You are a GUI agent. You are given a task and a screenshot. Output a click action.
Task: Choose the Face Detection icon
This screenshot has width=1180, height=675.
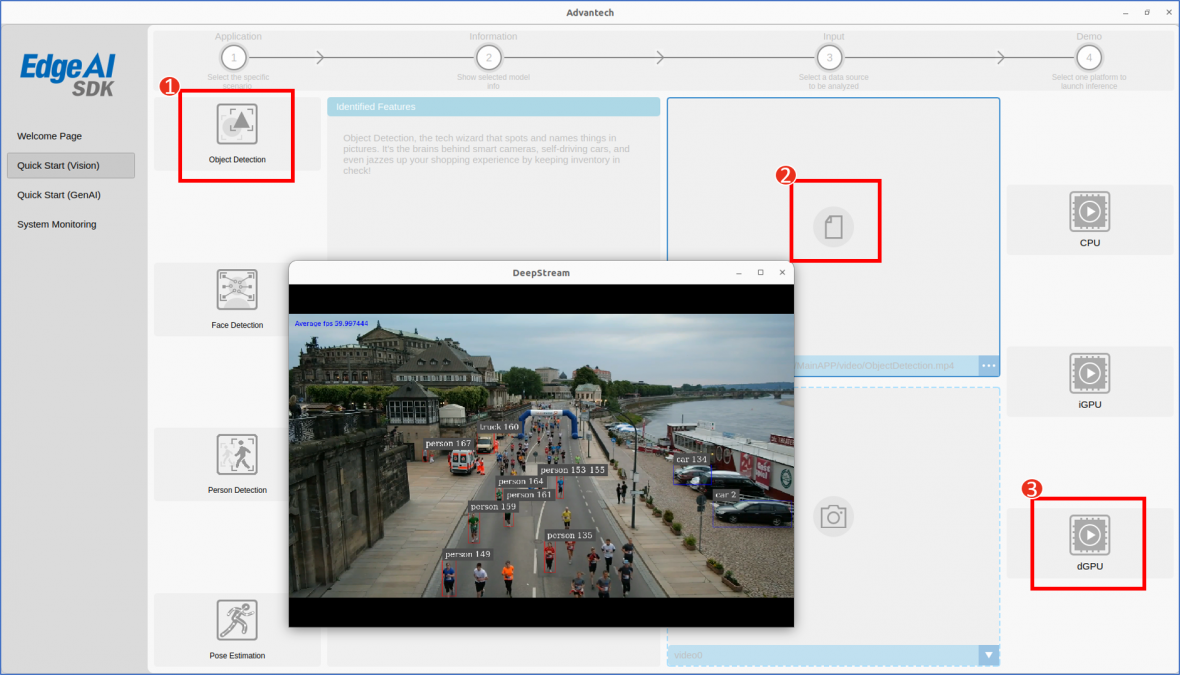[237, 290]
